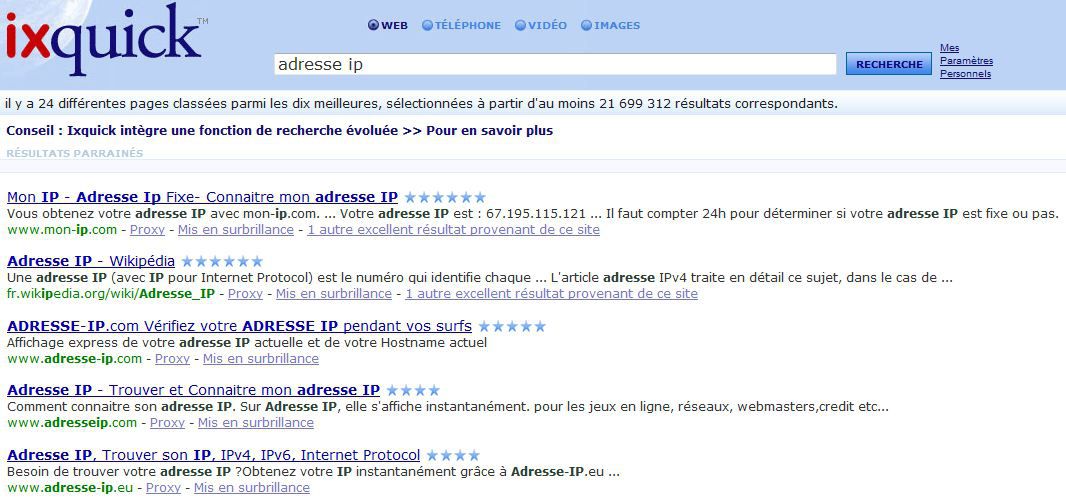Click star rating of Mon IP result
1066x503 pixels.
point(445,198)
